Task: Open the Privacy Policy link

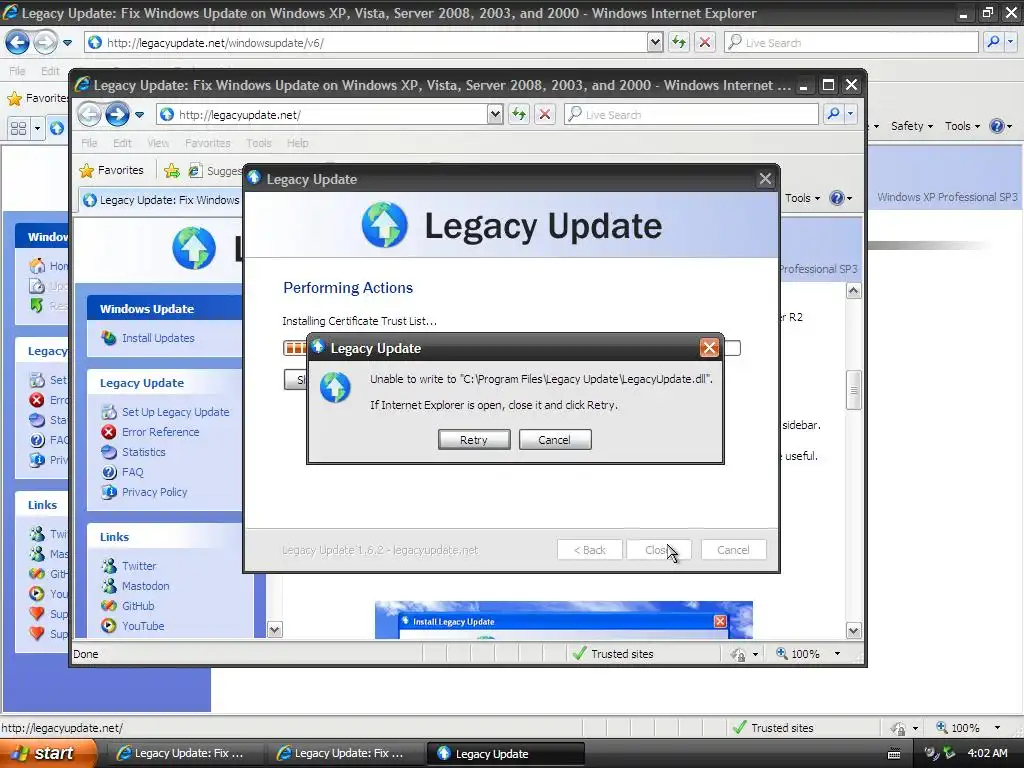Action: (155, 492)
